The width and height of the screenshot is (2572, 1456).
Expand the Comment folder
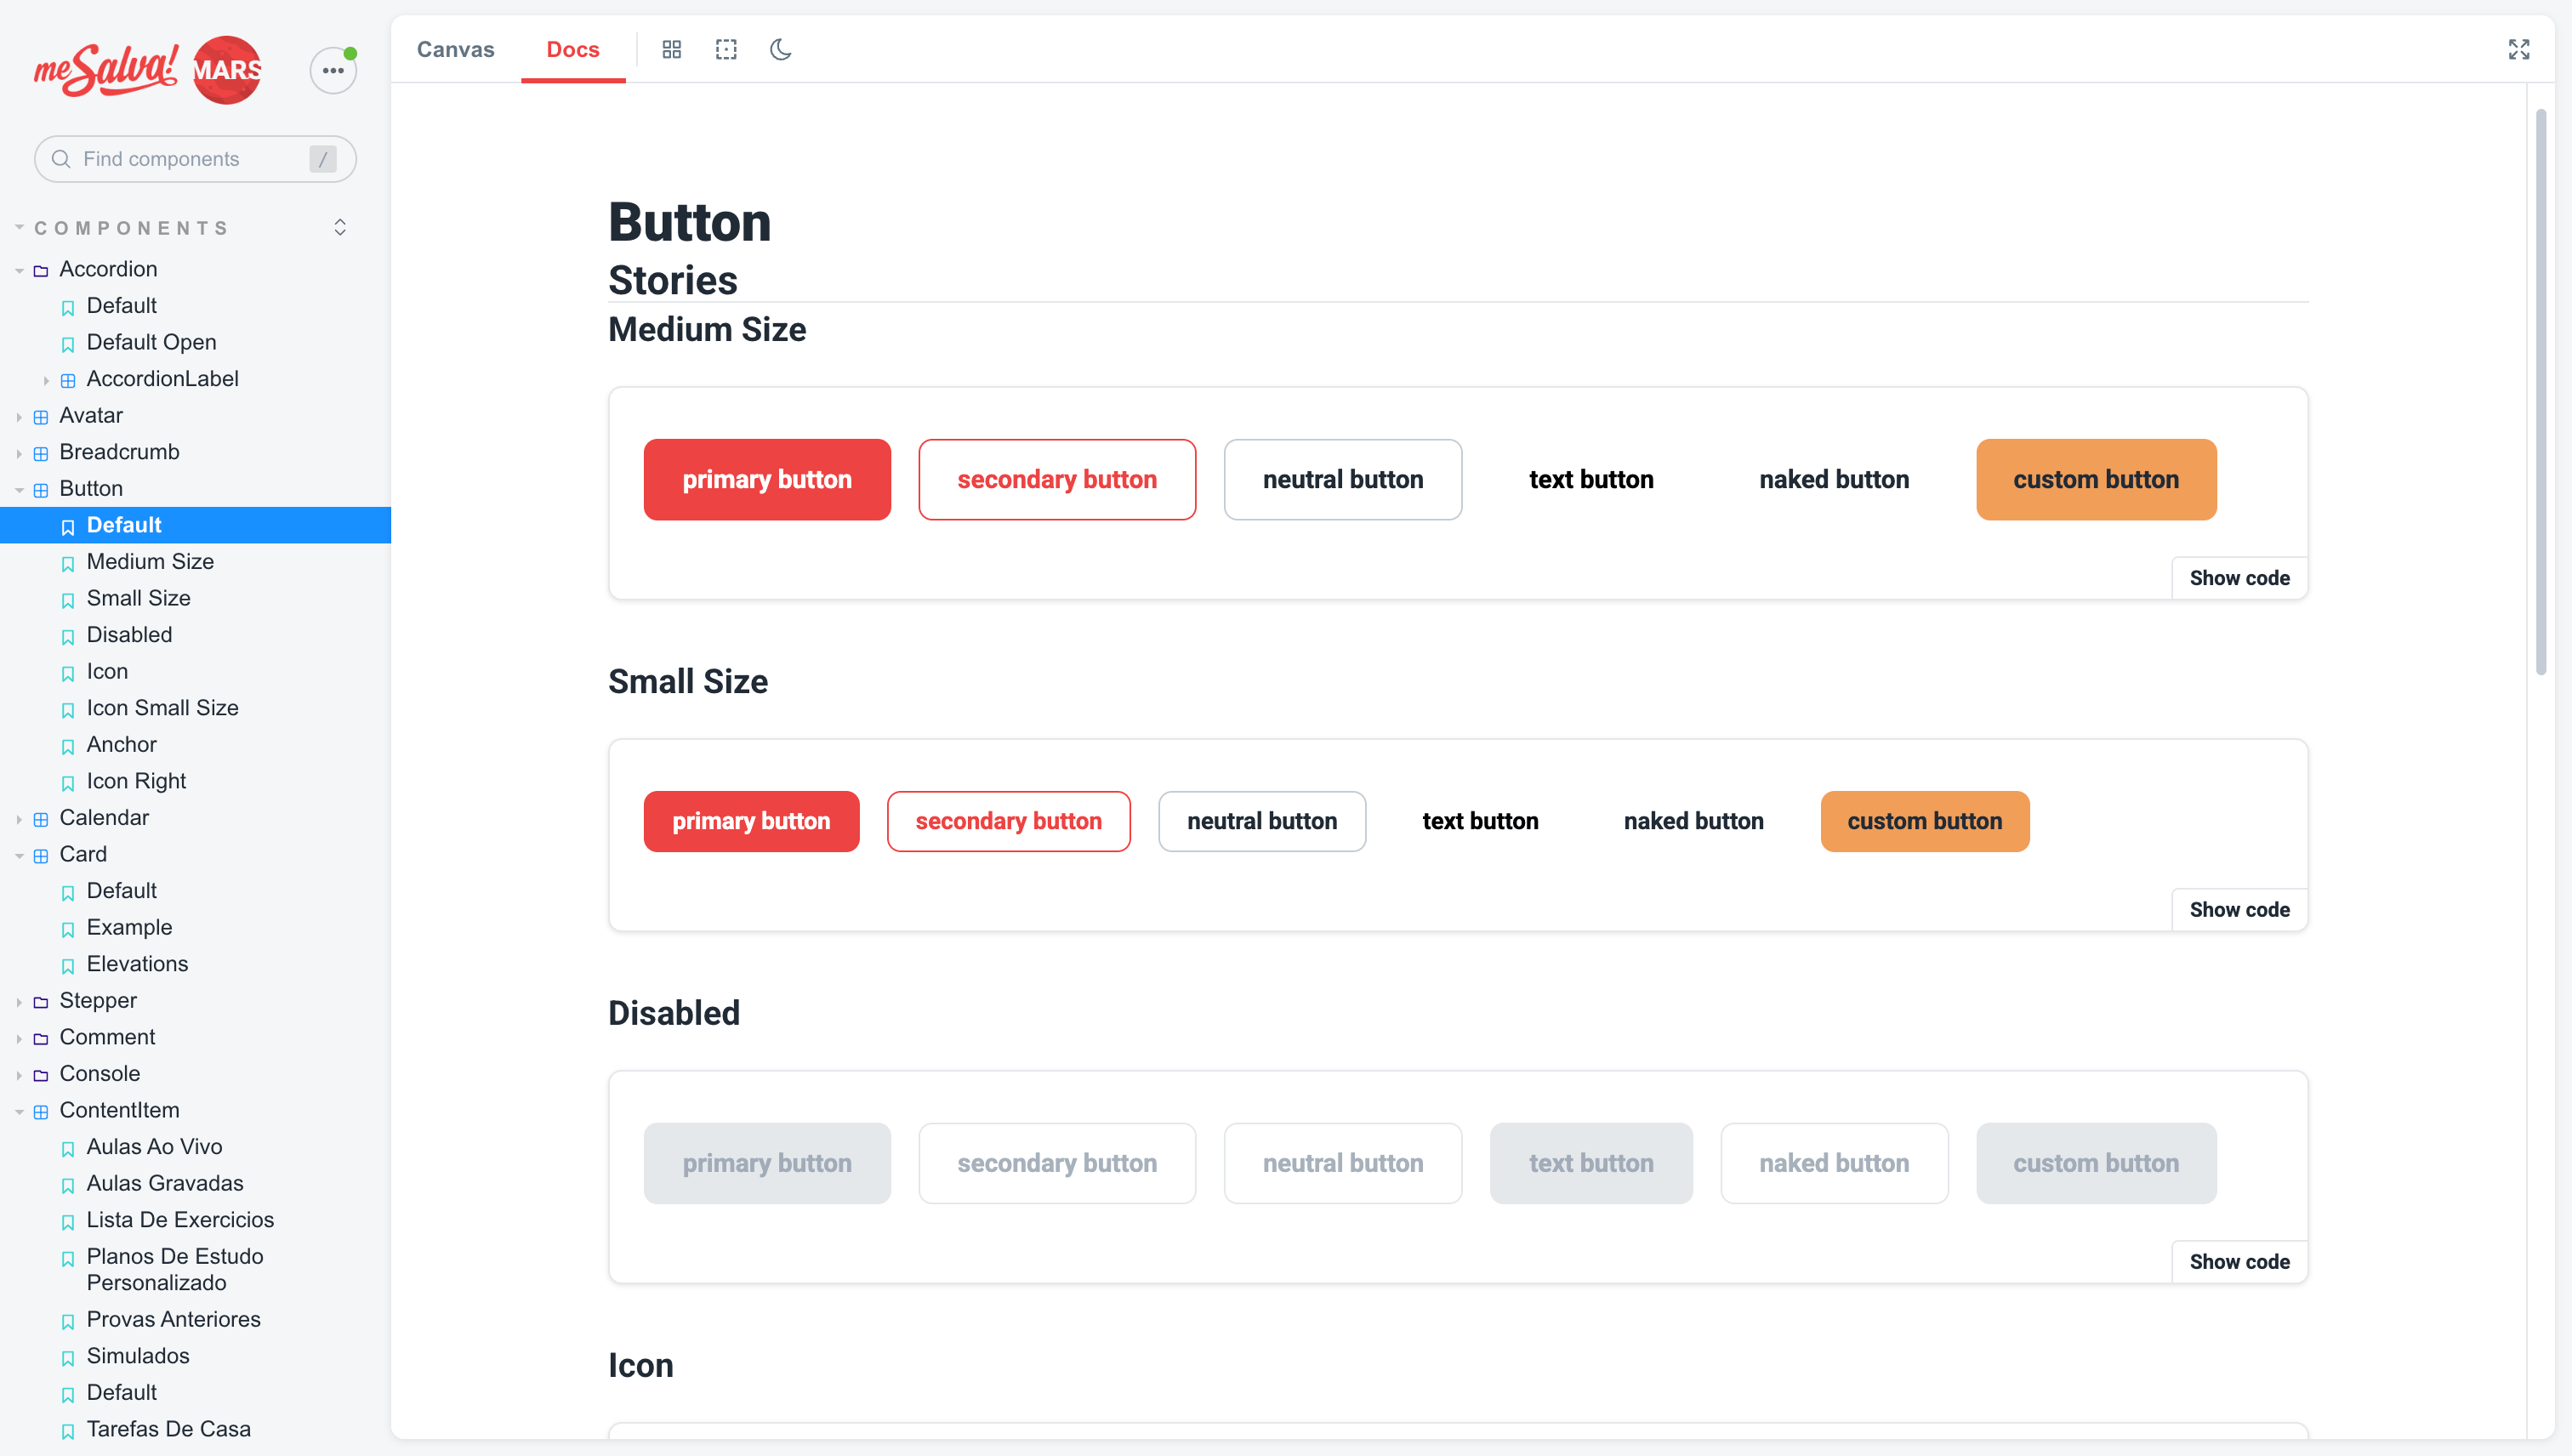107,1037
